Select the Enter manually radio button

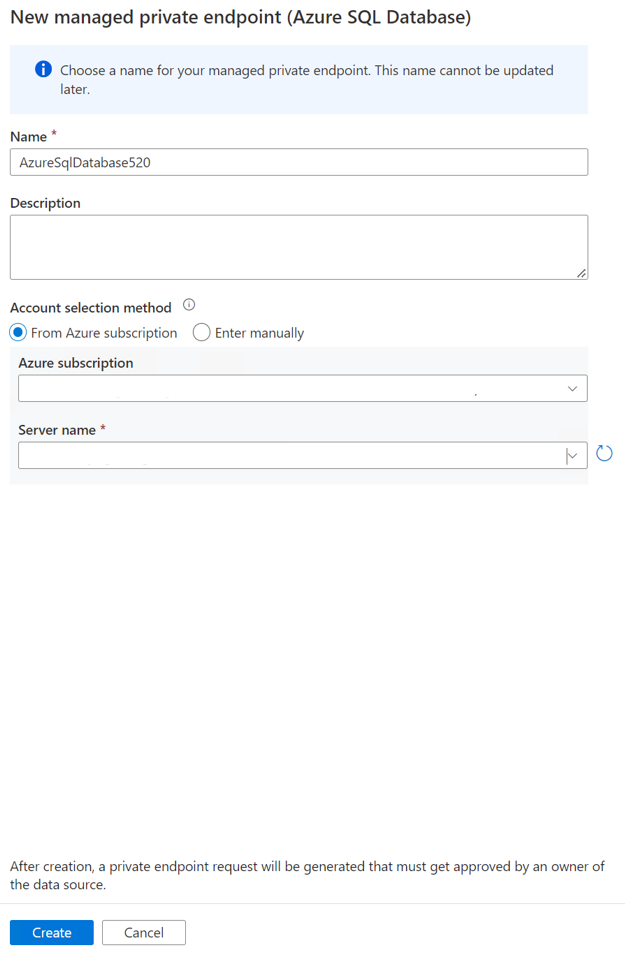tap(200, 332)
